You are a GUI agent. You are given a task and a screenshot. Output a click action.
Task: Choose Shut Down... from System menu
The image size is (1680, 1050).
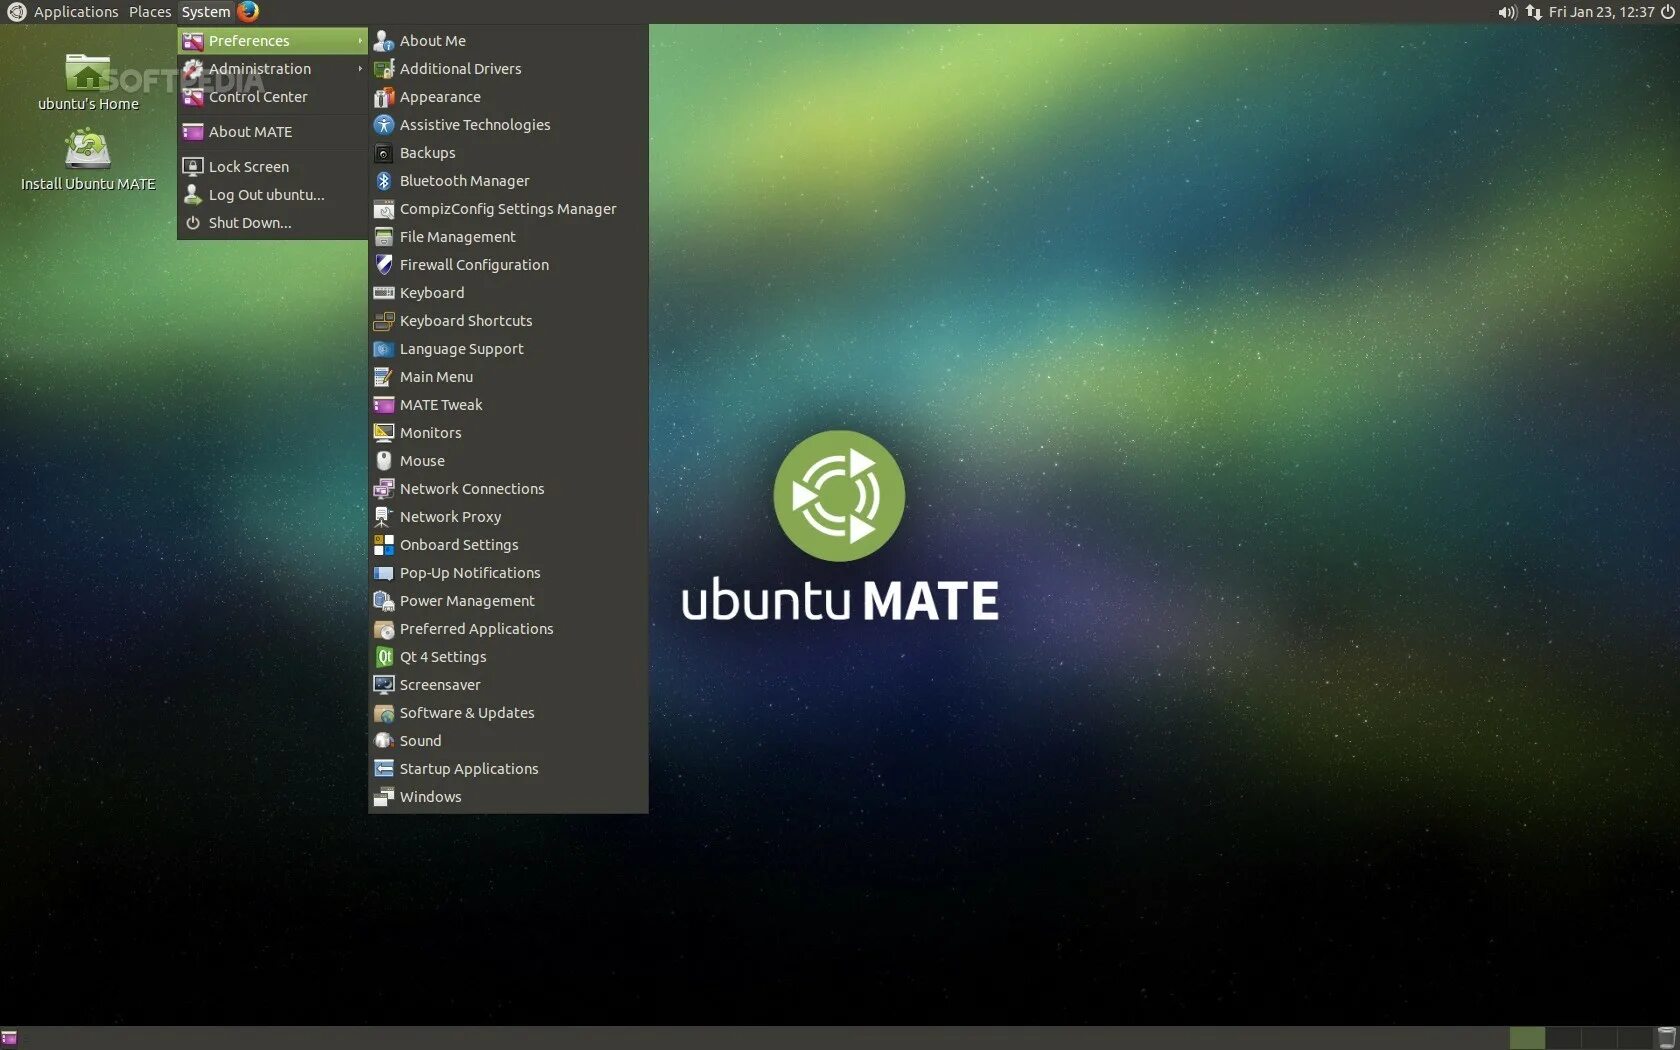pos(273,223)
